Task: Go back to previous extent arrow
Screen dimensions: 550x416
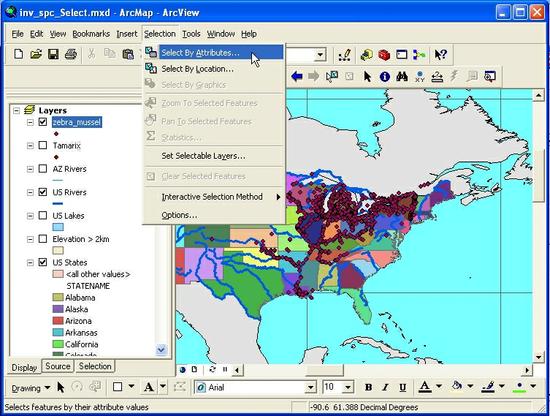Action: (297, 76)
